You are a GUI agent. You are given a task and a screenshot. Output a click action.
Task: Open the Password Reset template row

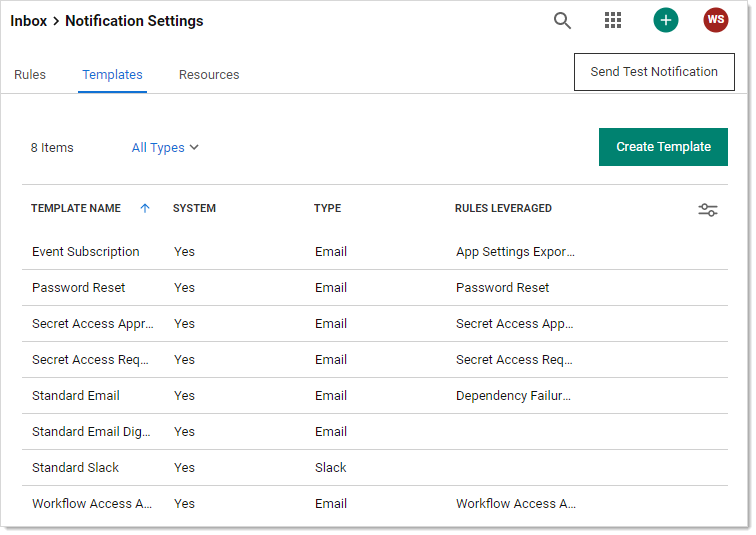[x=79, y=288]
